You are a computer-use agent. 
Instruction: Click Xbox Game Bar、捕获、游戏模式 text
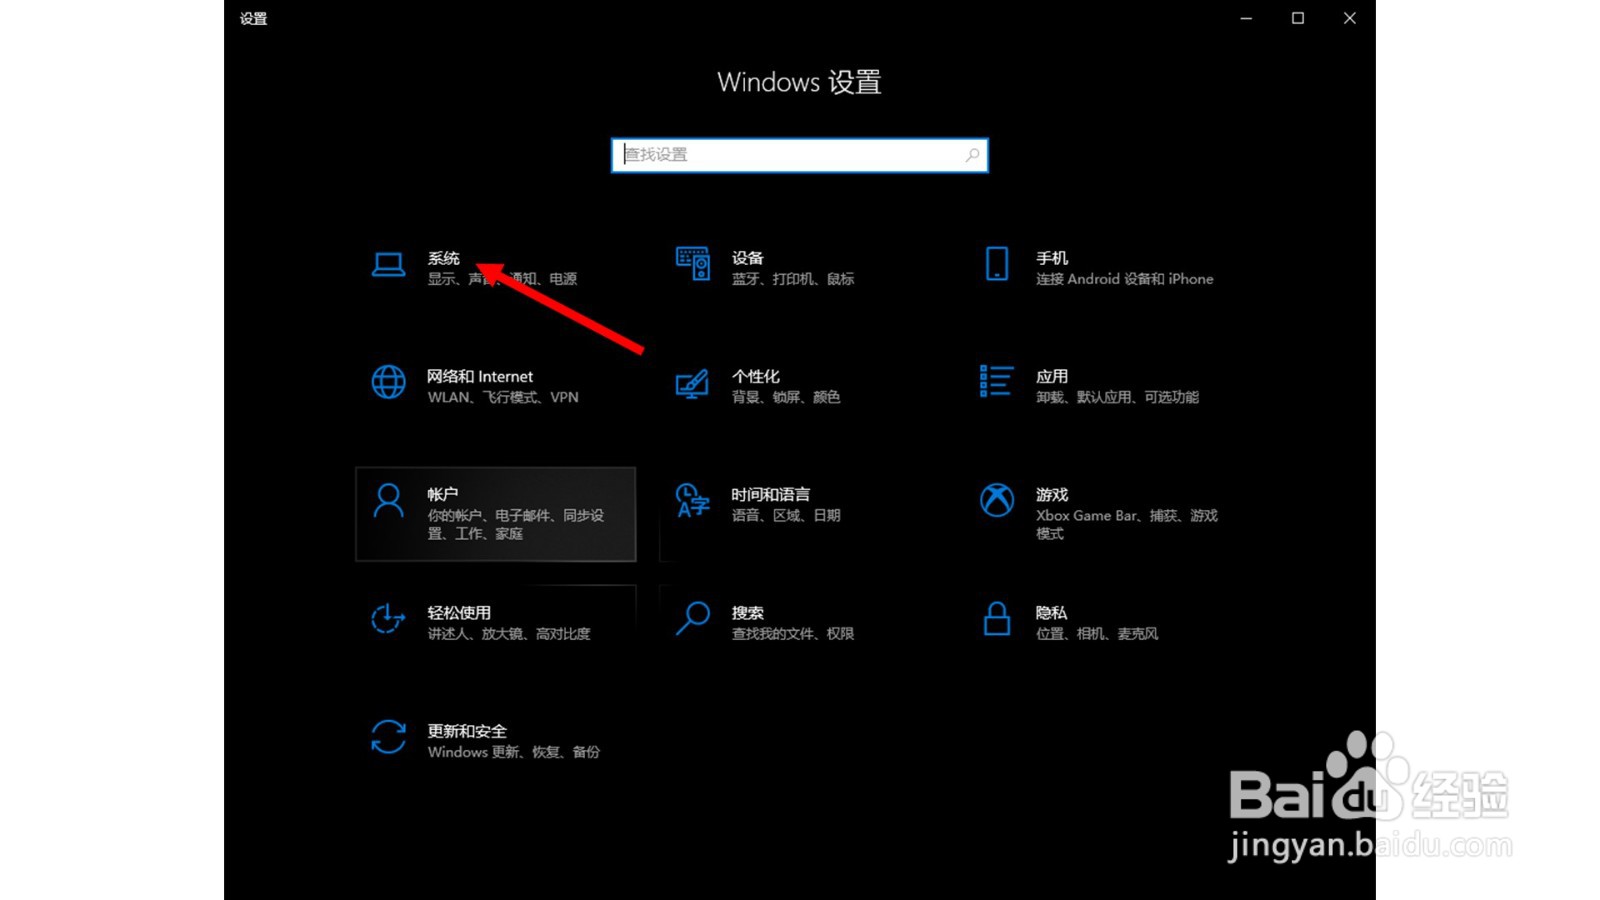pyautogui.click(x=1124, y=524)
